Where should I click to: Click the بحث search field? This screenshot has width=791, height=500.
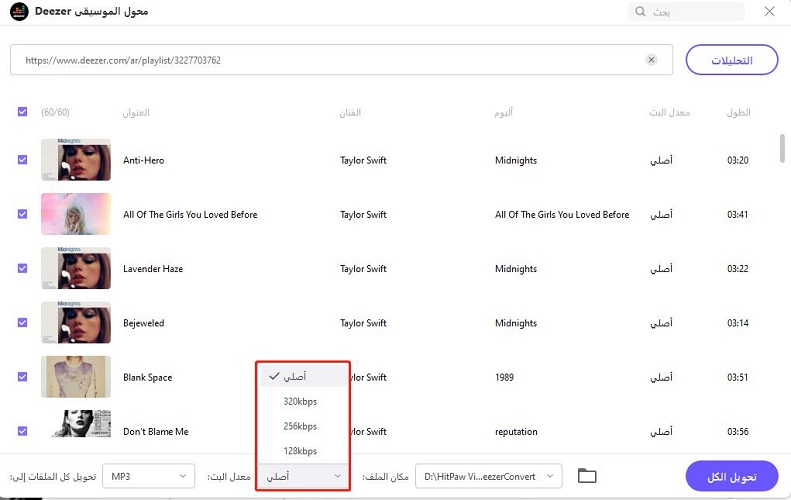[686, 12]
